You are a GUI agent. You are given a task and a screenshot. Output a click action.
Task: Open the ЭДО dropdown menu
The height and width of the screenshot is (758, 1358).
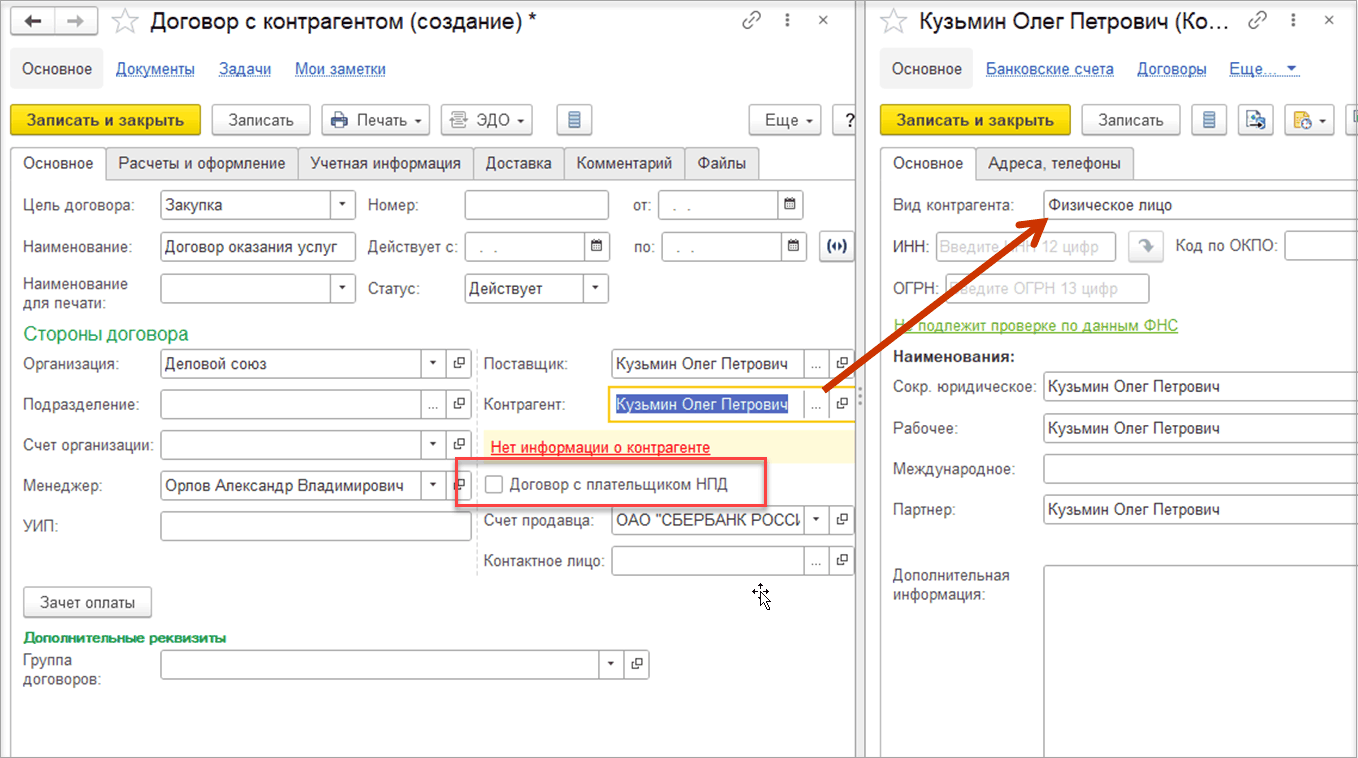487,120
